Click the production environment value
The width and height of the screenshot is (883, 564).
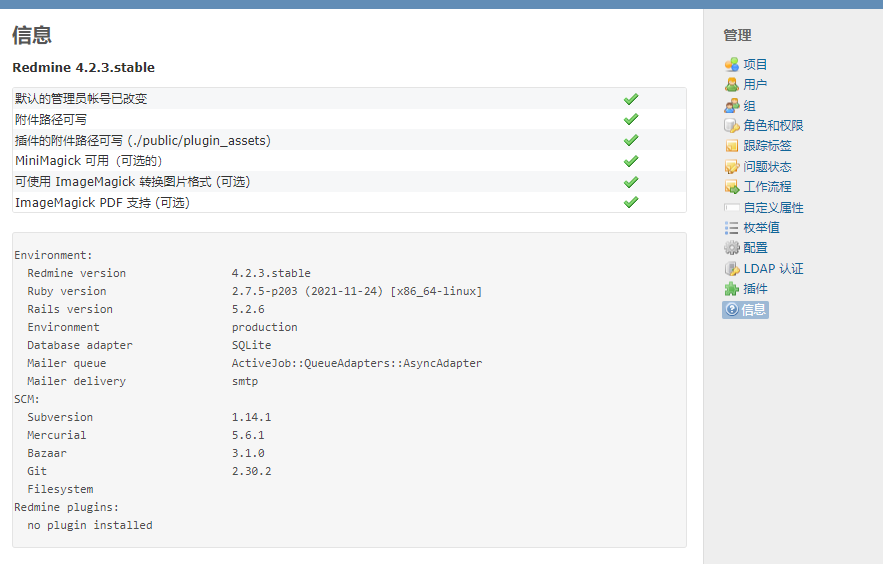tap(265, 327)
